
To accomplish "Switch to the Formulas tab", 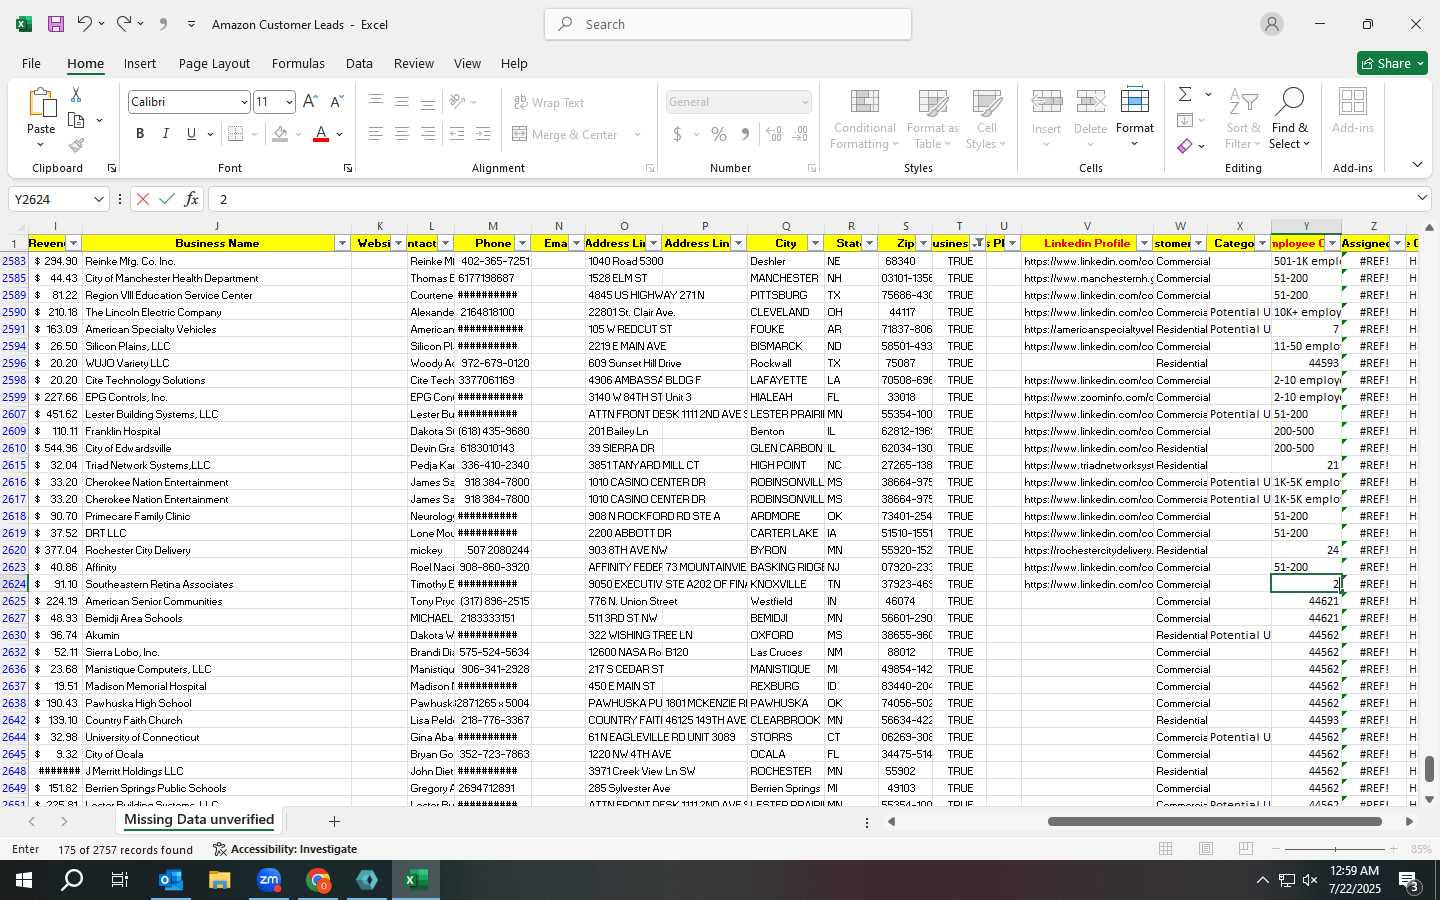I will pos(298,63).
